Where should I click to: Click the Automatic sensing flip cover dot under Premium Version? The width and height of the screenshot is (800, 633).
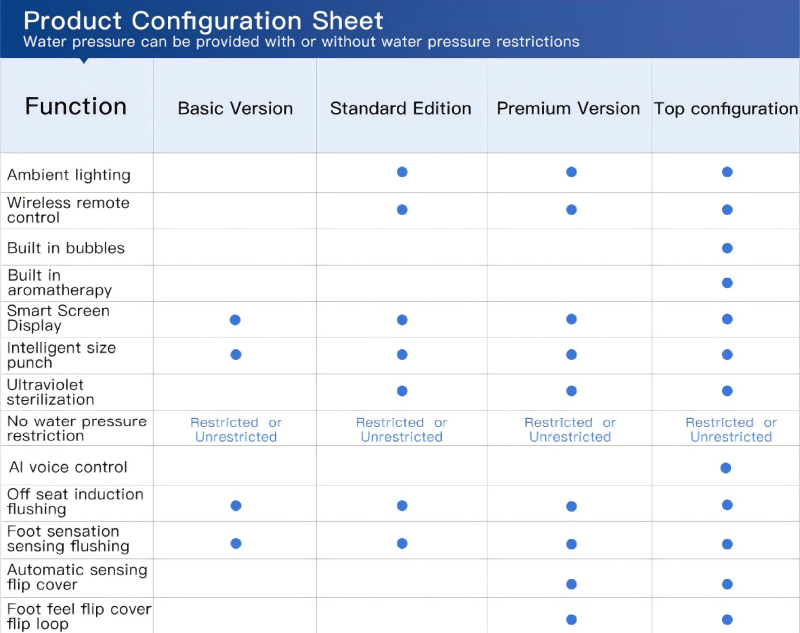[x=571, y=584]
